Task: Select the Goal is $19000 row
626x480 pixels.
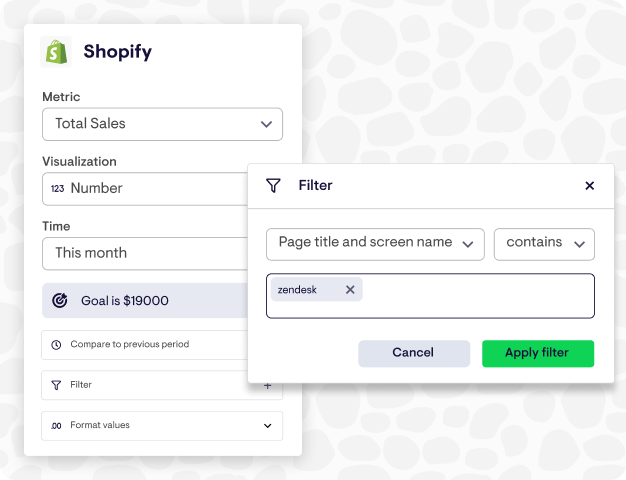Action: click(x=145, y=301)
